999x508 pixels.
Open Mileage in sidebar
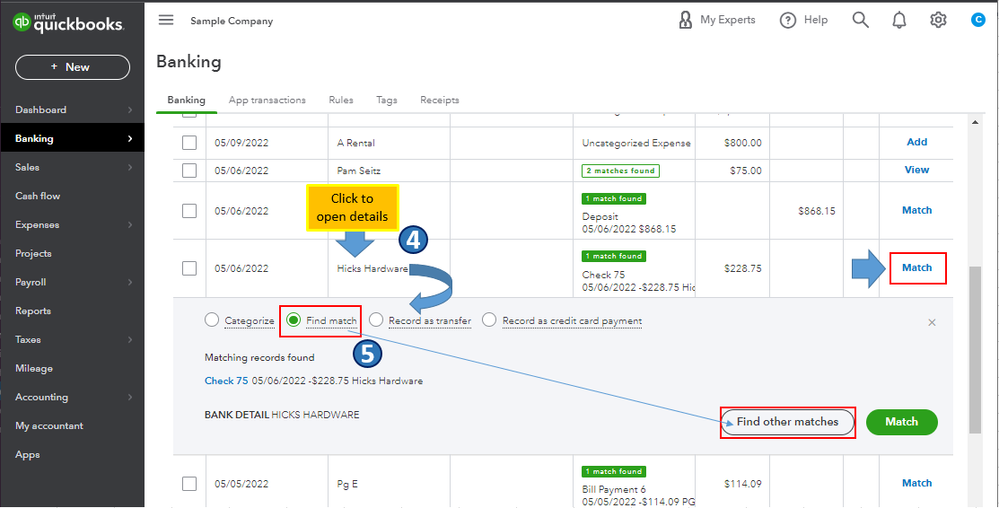tap(34, 368)
